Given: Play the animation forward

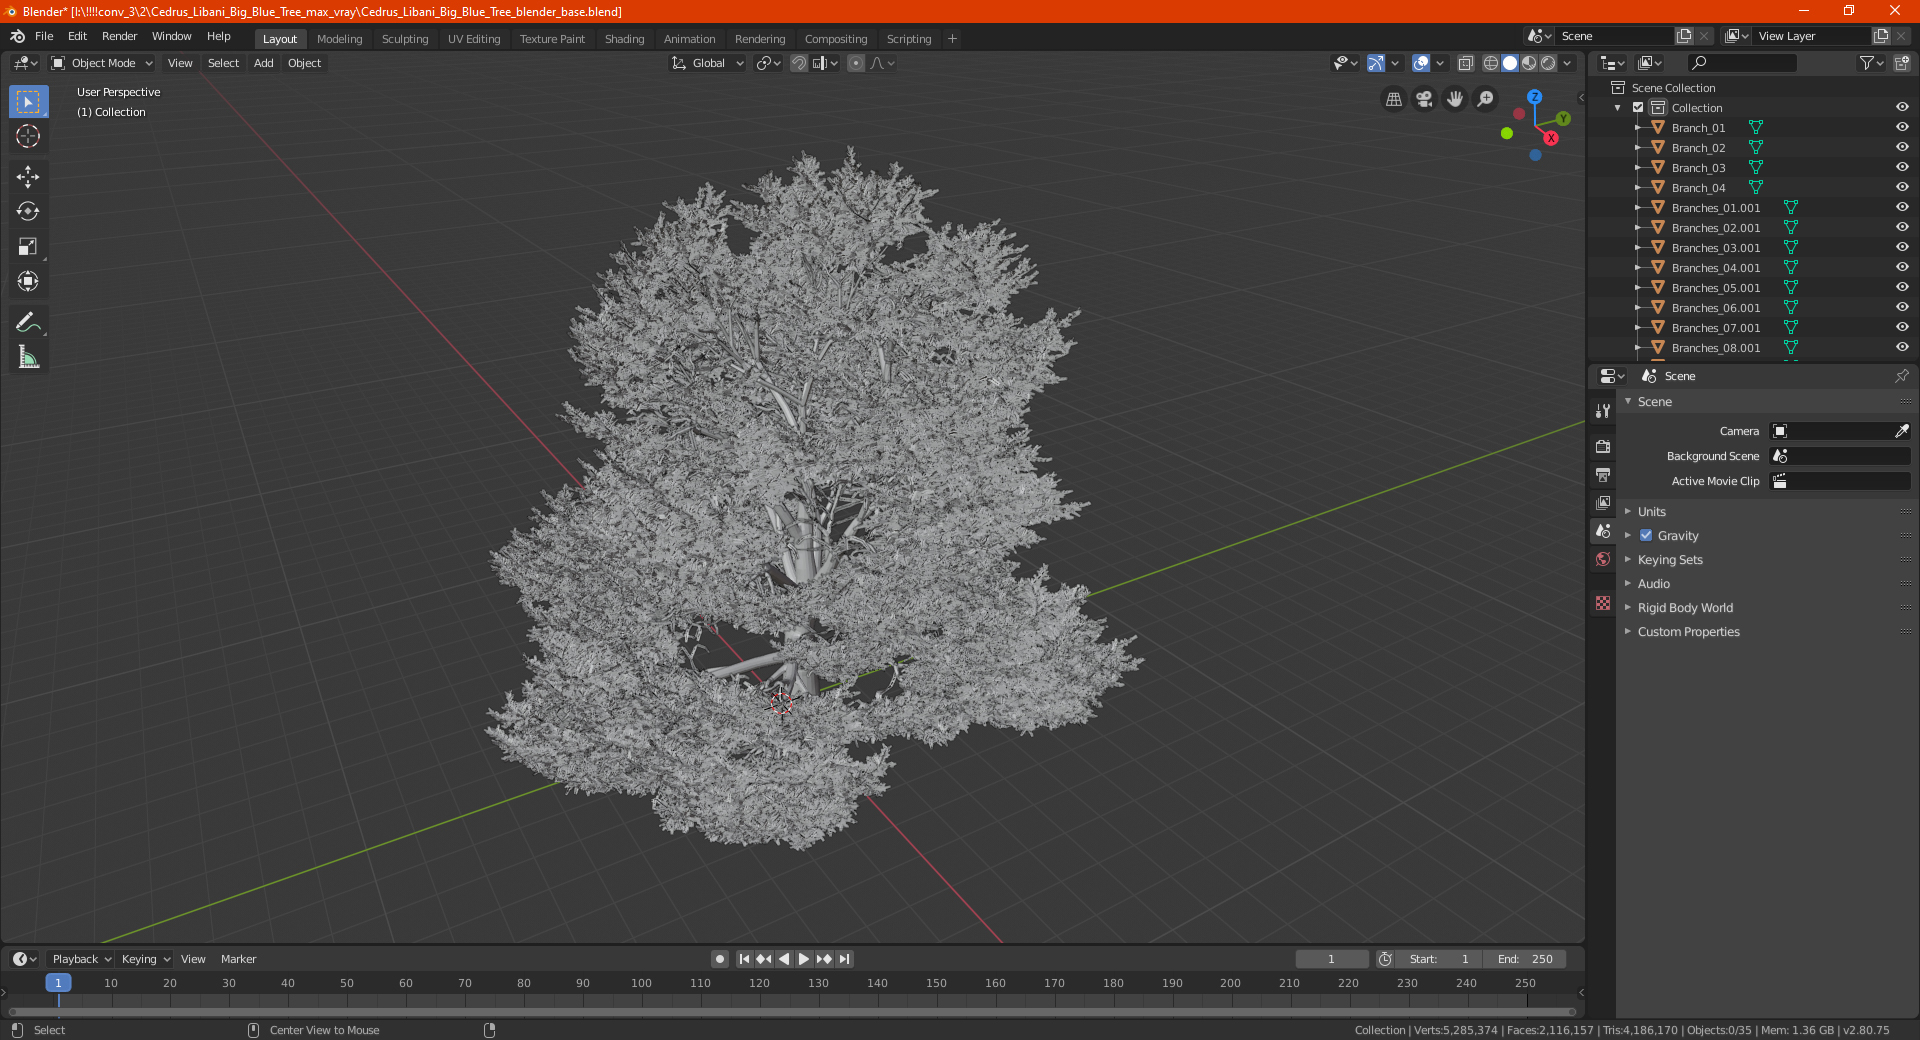Looking at the screenshot, I should (803, 959).
